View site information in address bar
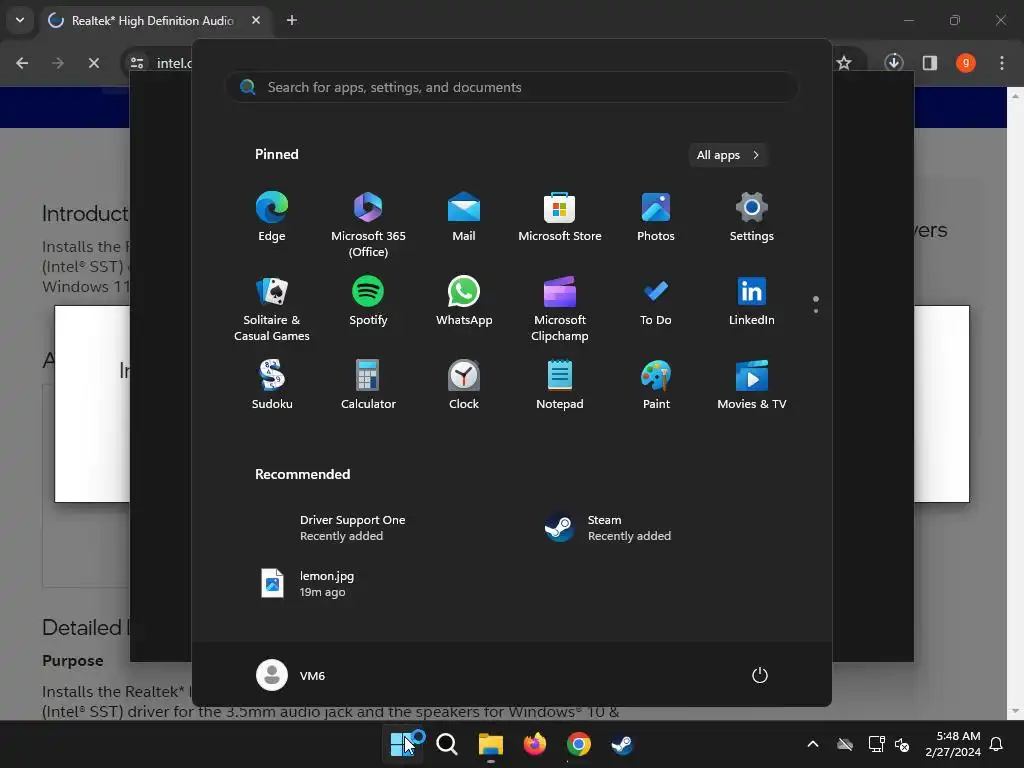The image size is (1024, 768). pos(137,63)
